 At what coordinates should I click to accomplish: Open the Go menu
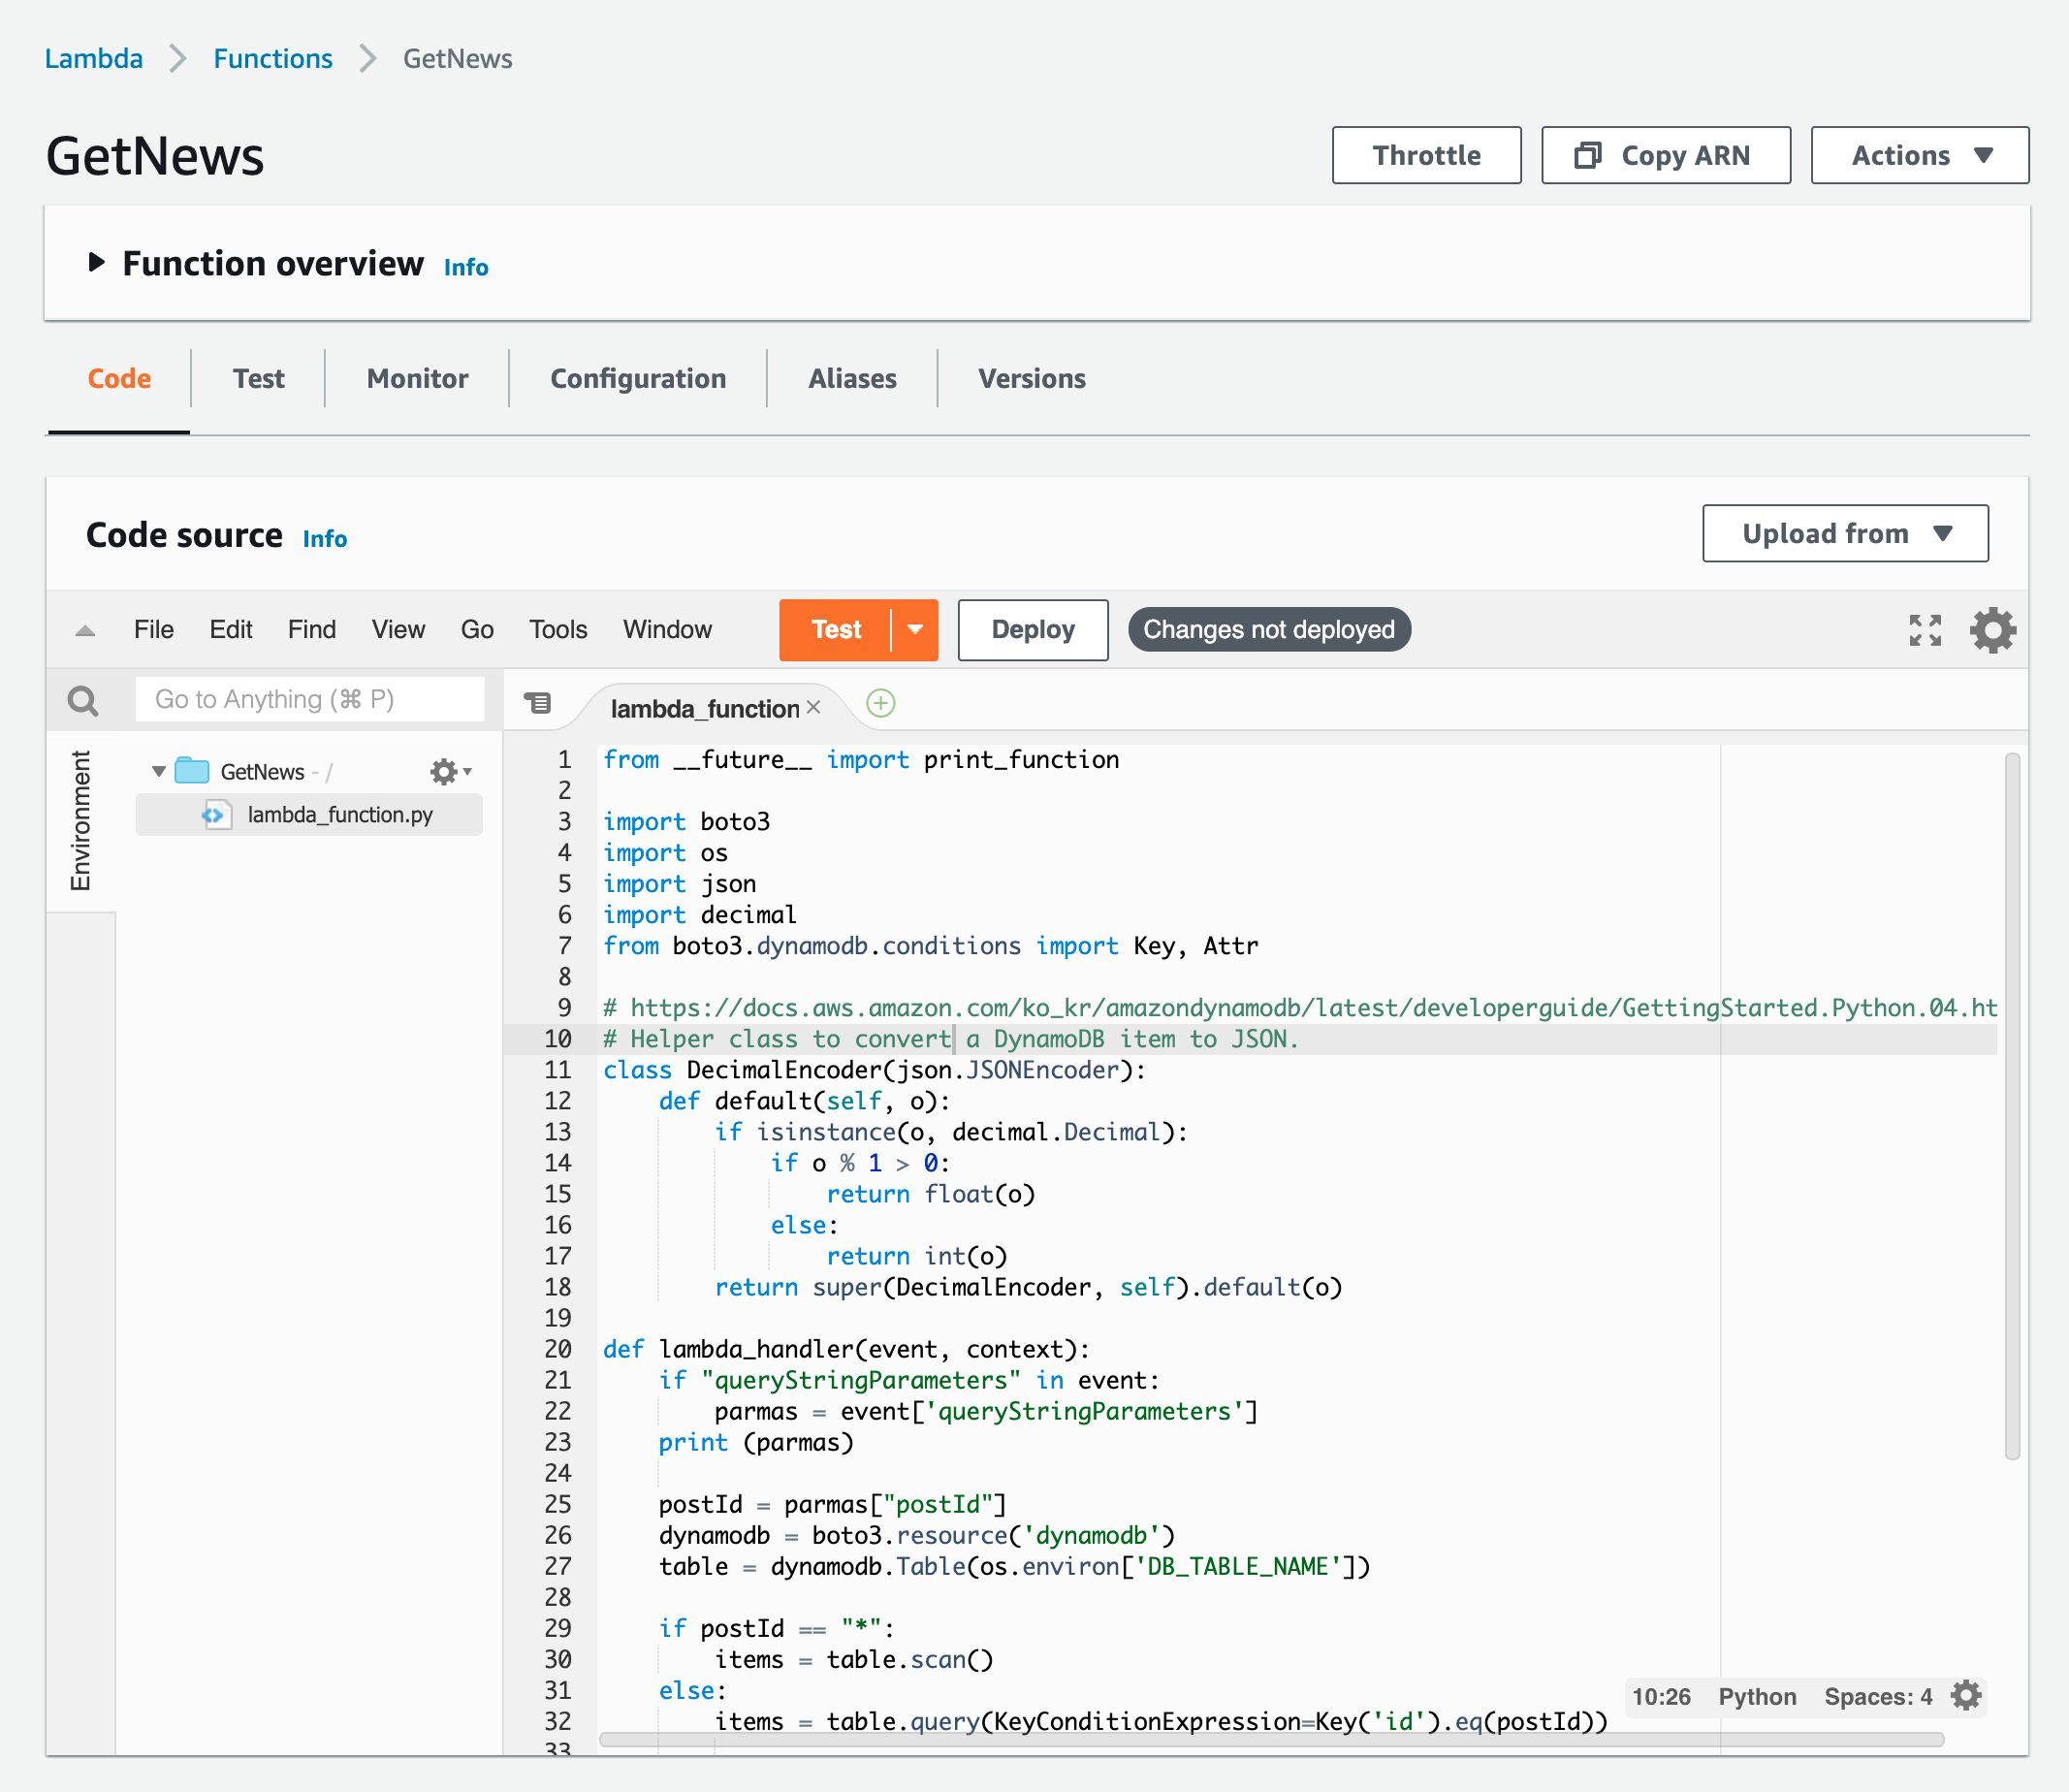(x=477, y=630)
